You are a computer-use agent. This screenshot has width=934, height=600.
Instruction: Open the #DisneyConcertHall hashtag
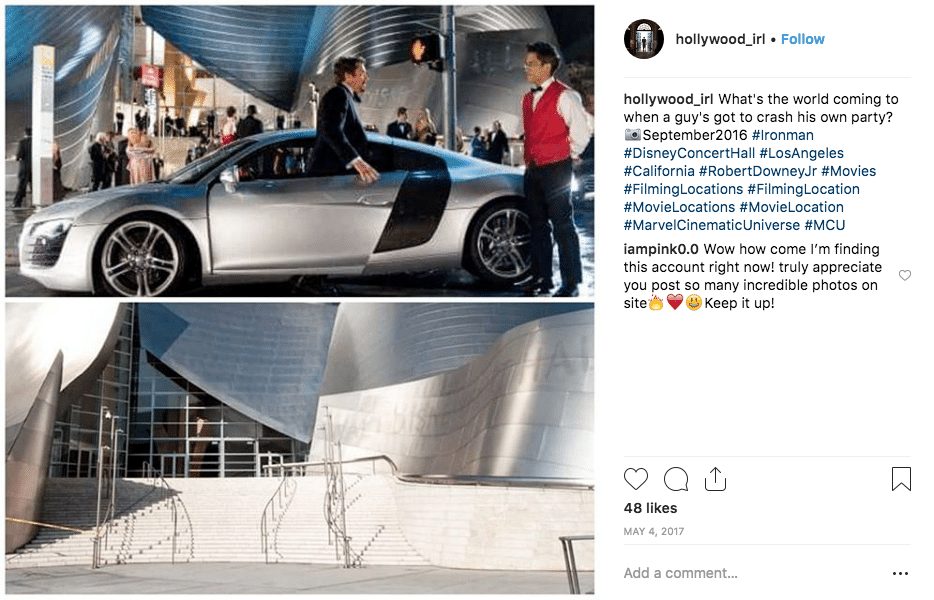[x=689, y=153]
